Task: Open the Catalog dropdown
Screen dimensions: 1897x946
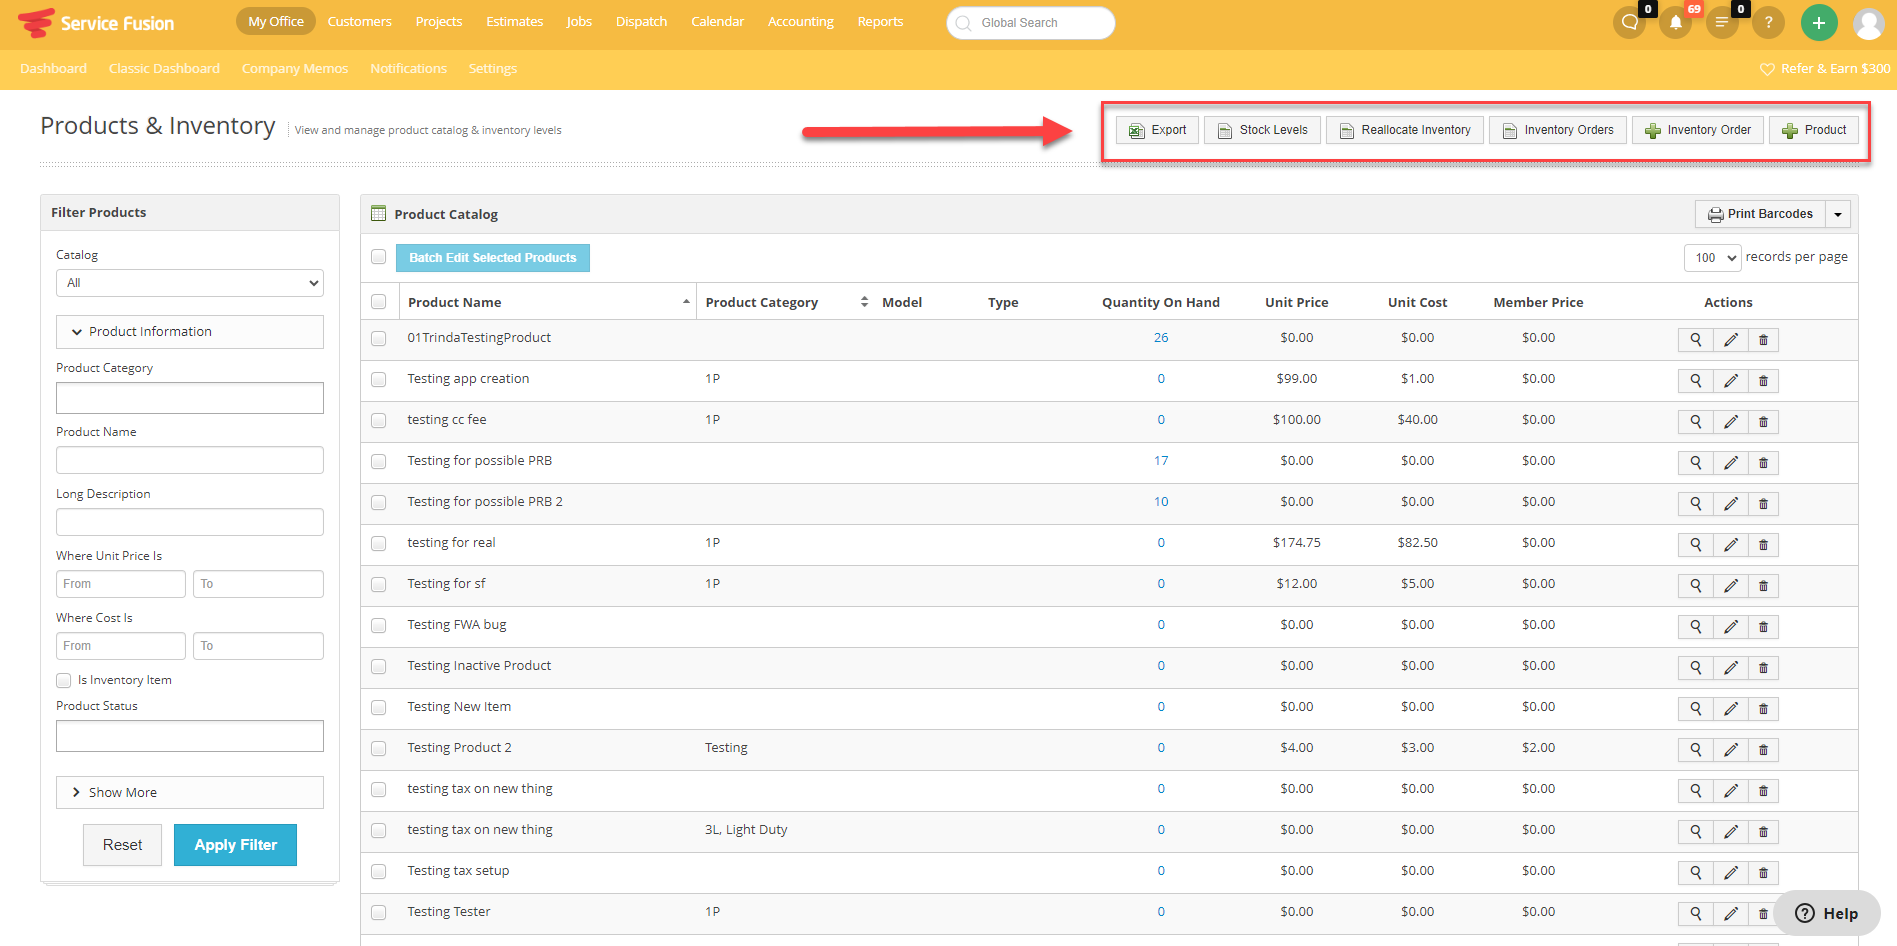Action: 189,283
